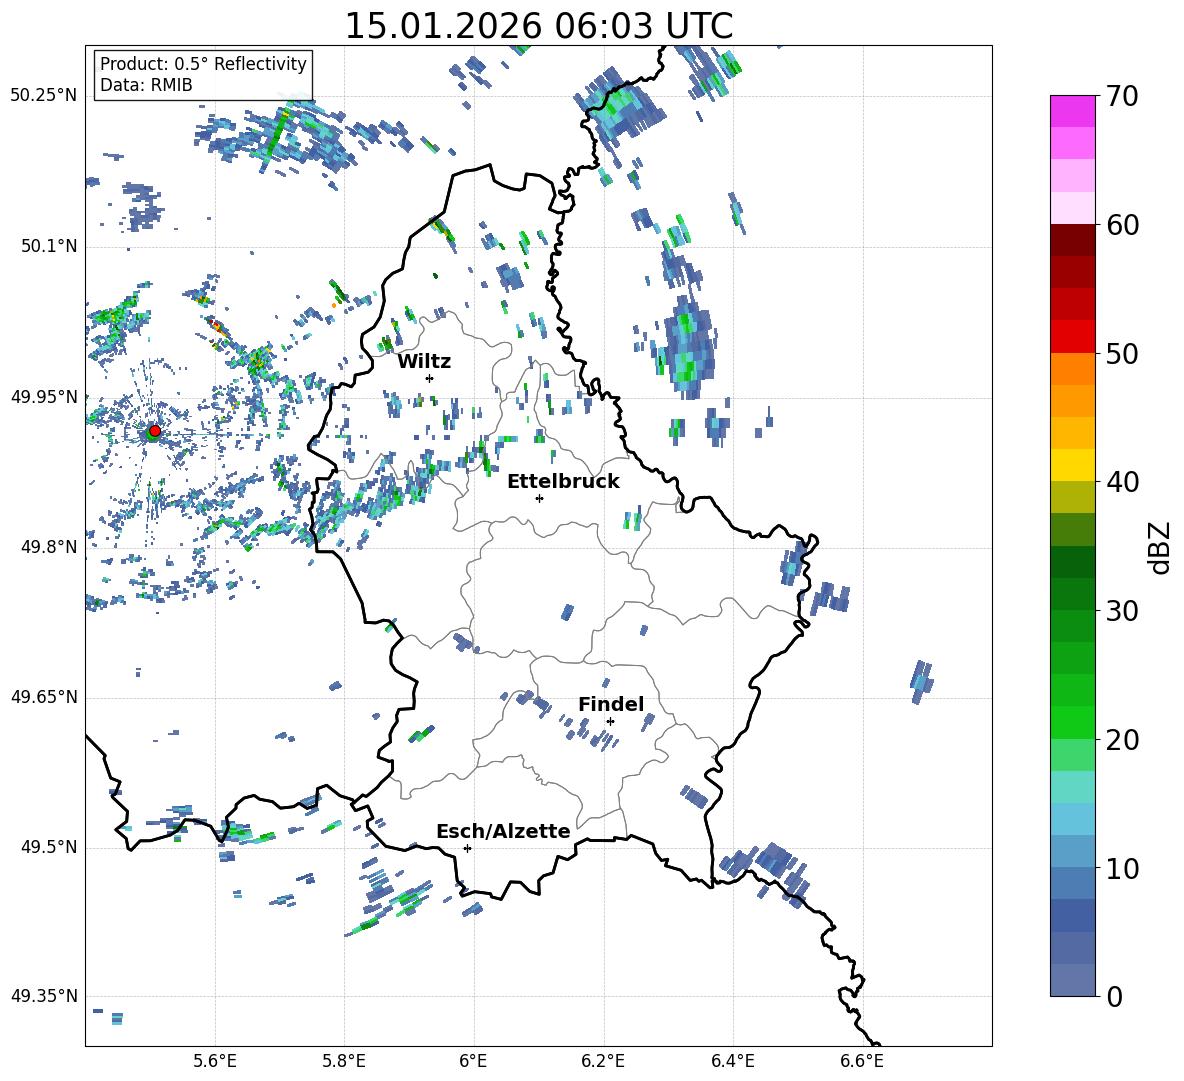
Task: Select the Esch/Alzette town label
Action: (x=503, y=831)
